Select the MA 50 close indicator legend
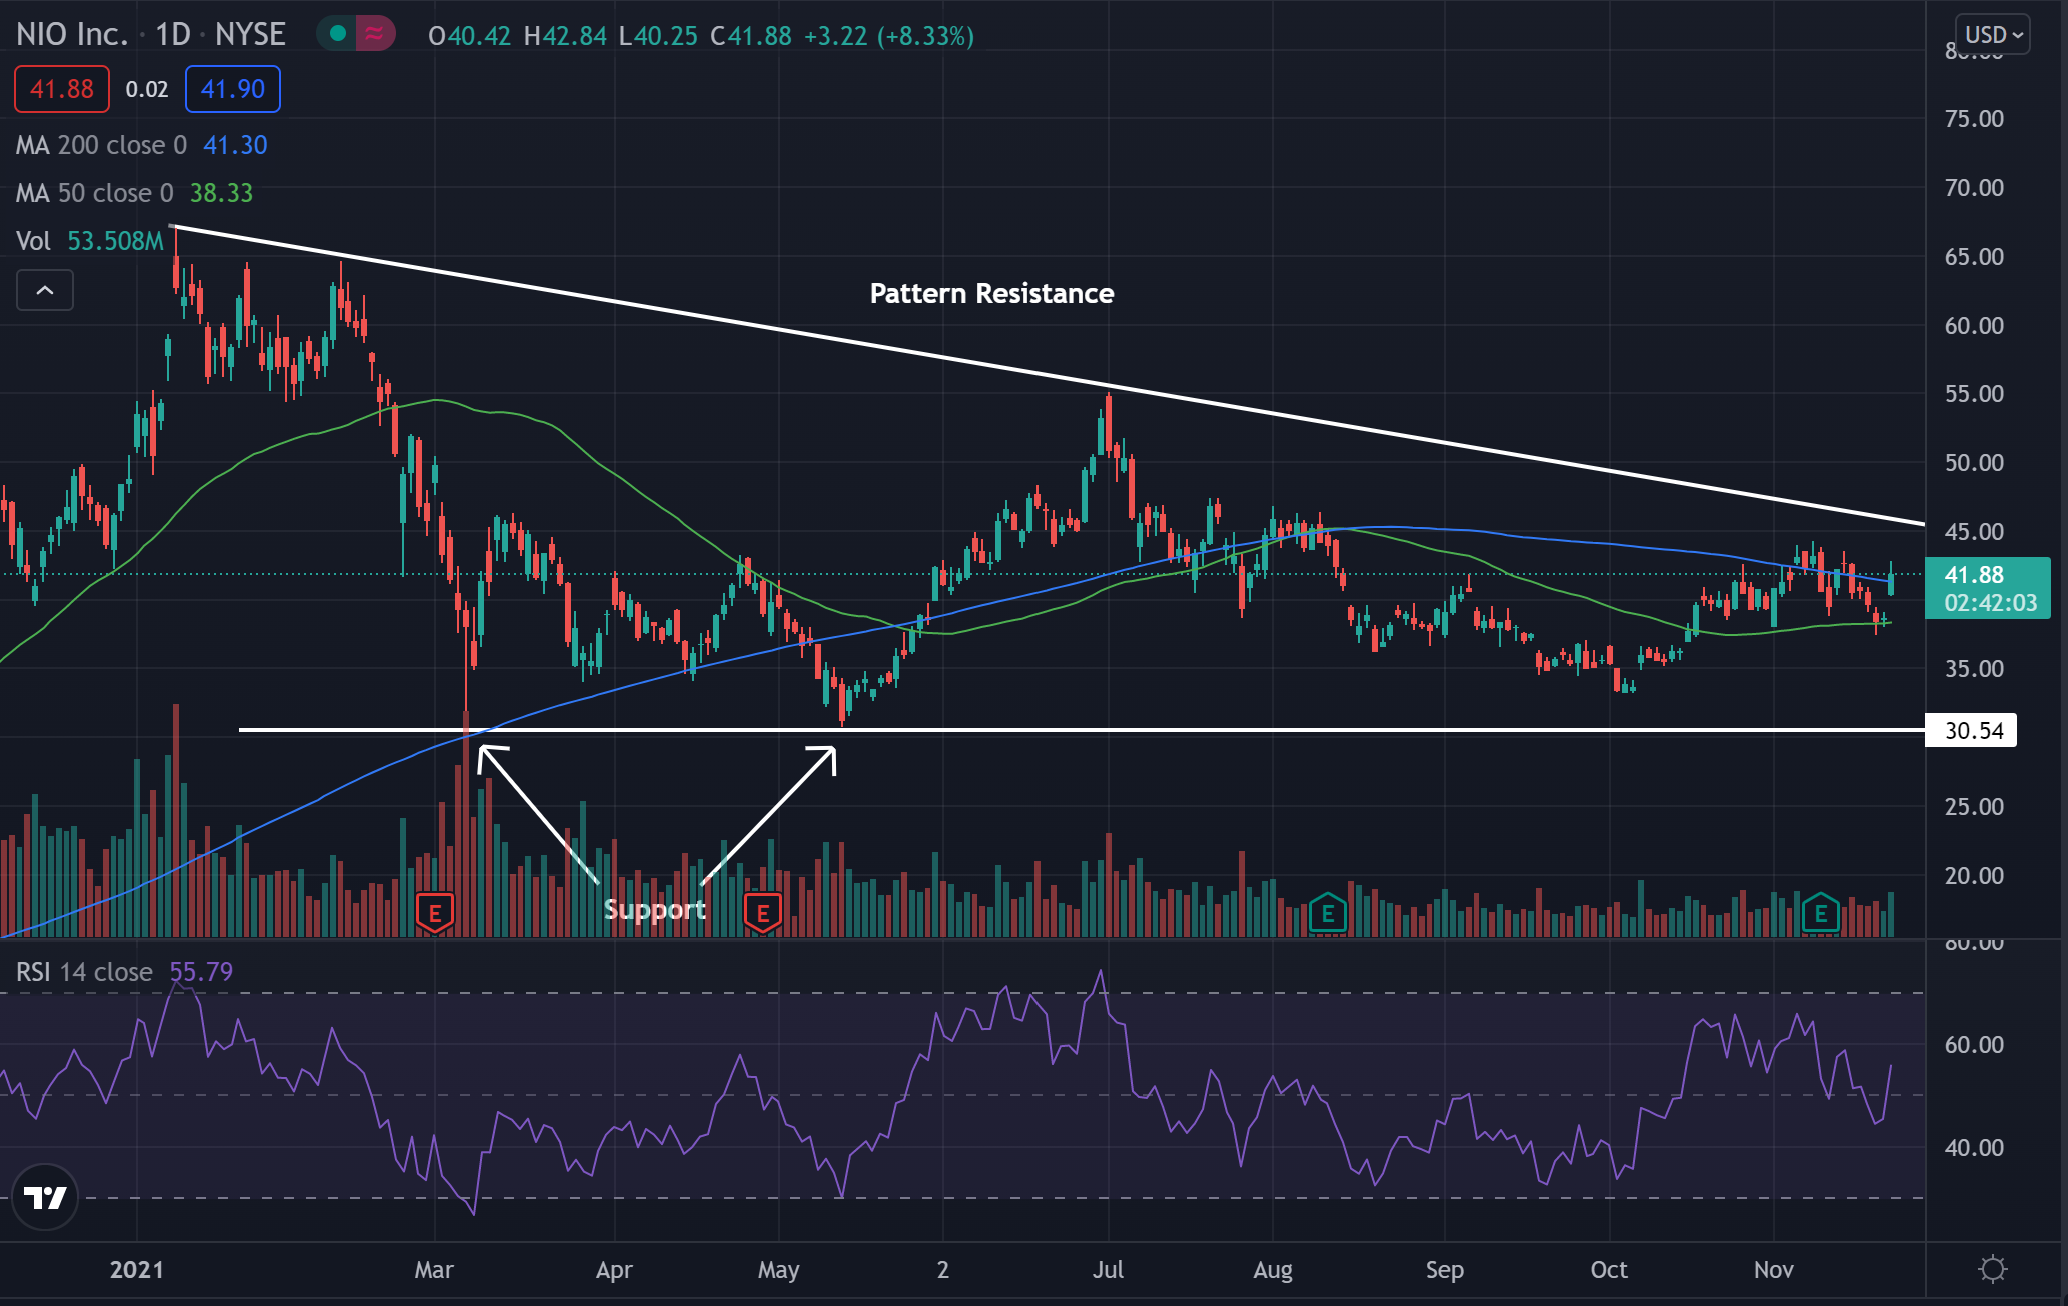The height and width of the screenshot is (1306, 2068). [x=94, y=193]
